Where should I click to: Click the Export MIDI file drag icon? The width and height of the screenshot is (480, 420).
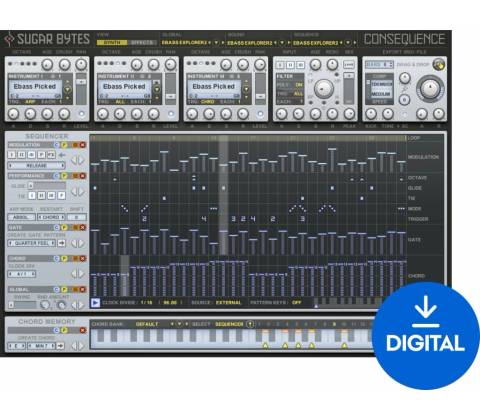tap(439, 64)
